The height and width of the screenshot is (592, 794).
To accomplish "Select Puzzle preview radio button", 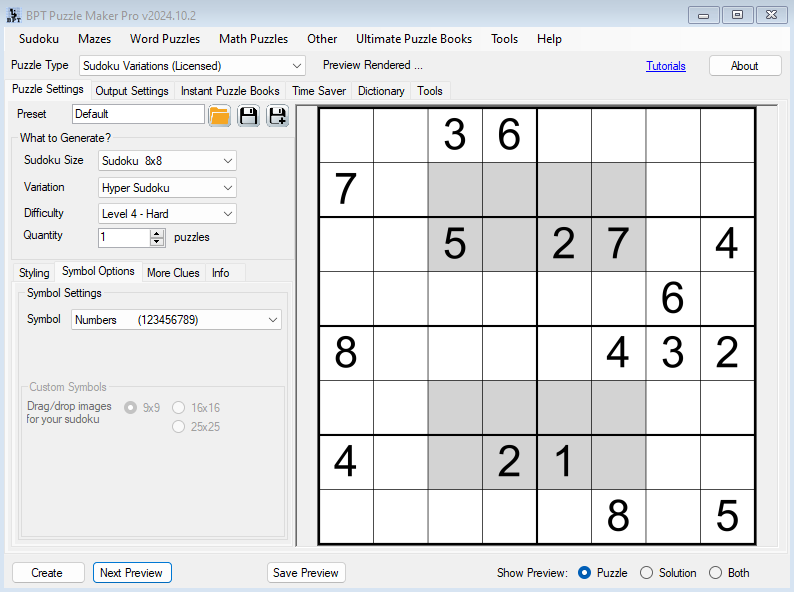I will (x=584, y=573).
